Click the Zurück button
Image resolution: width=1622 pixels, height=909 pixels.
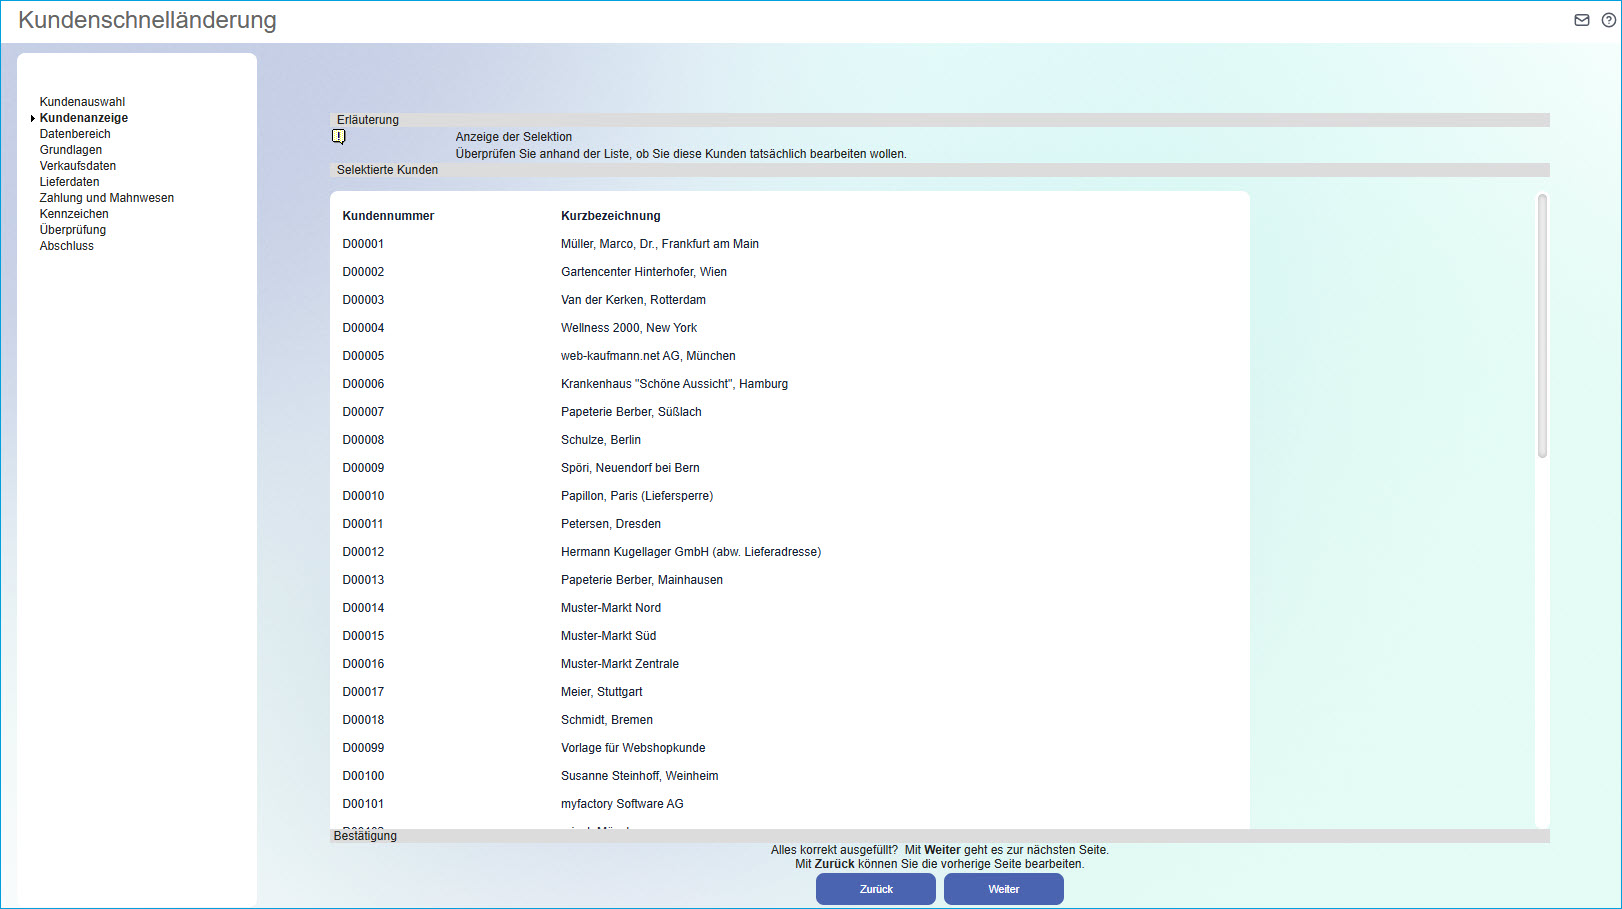[x=875, y=889]
